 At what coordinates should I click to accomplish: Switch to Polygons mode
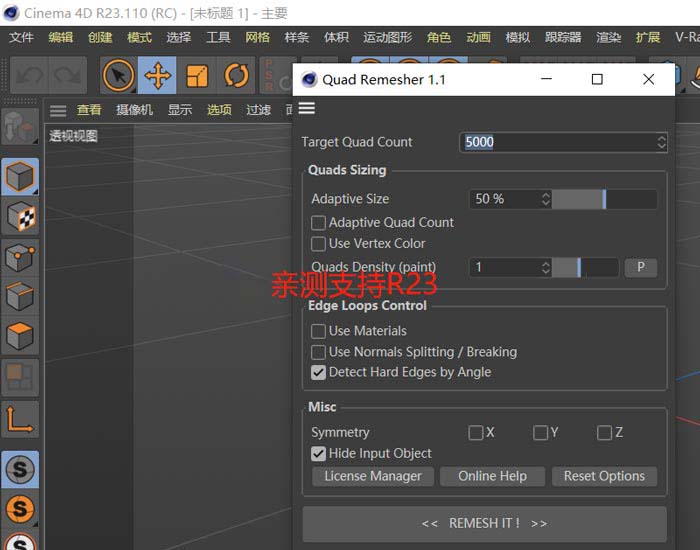pos(20,336)
